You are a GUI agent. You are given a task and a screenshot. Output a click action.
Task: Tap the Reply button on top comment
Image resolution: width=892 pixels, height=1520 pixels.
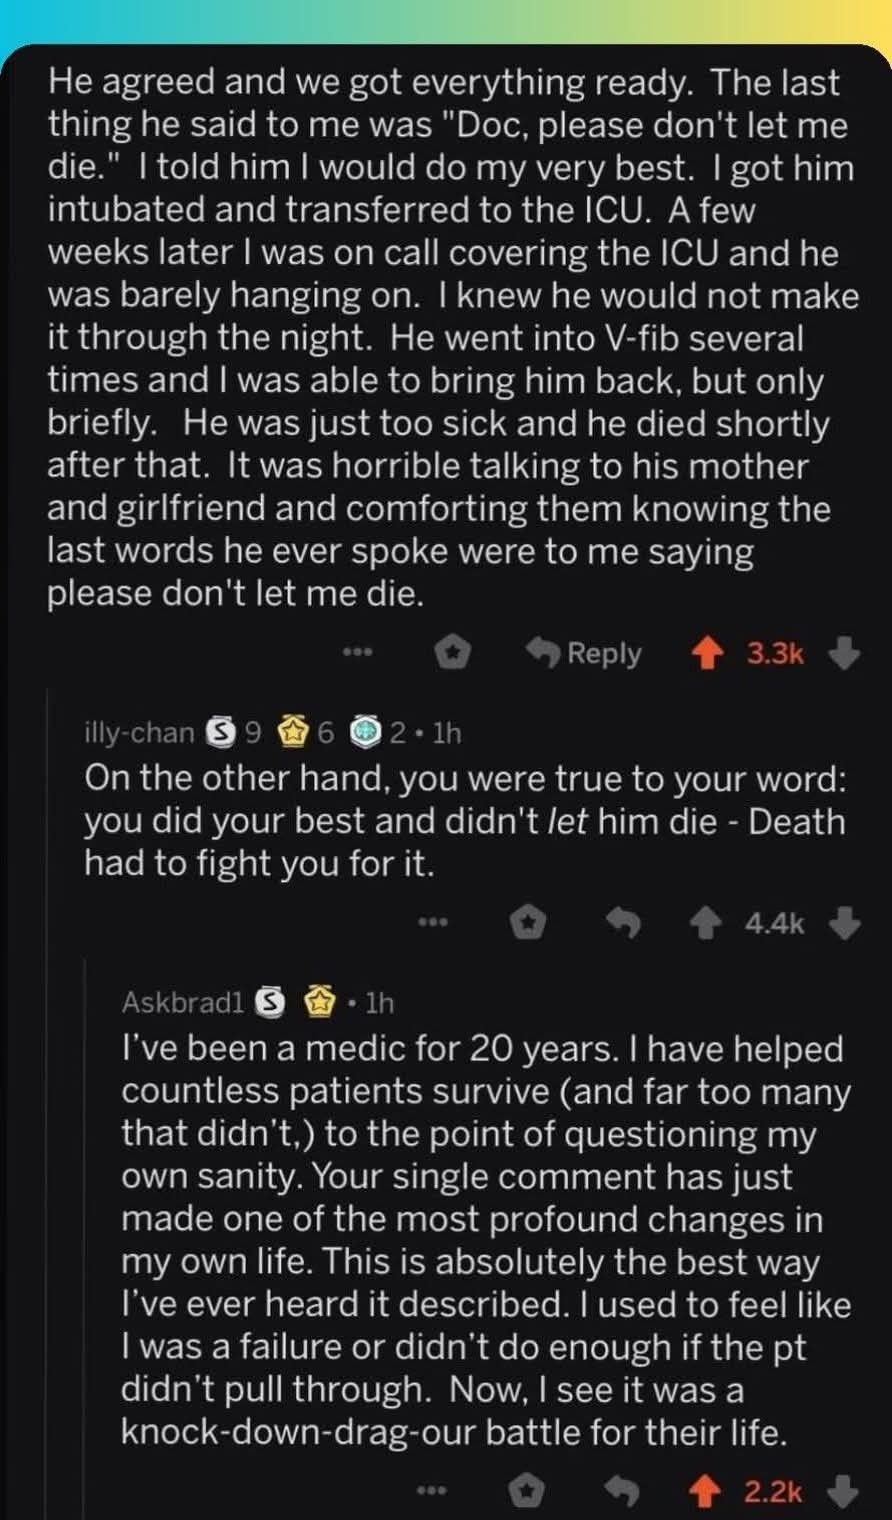tap(586, 654)
